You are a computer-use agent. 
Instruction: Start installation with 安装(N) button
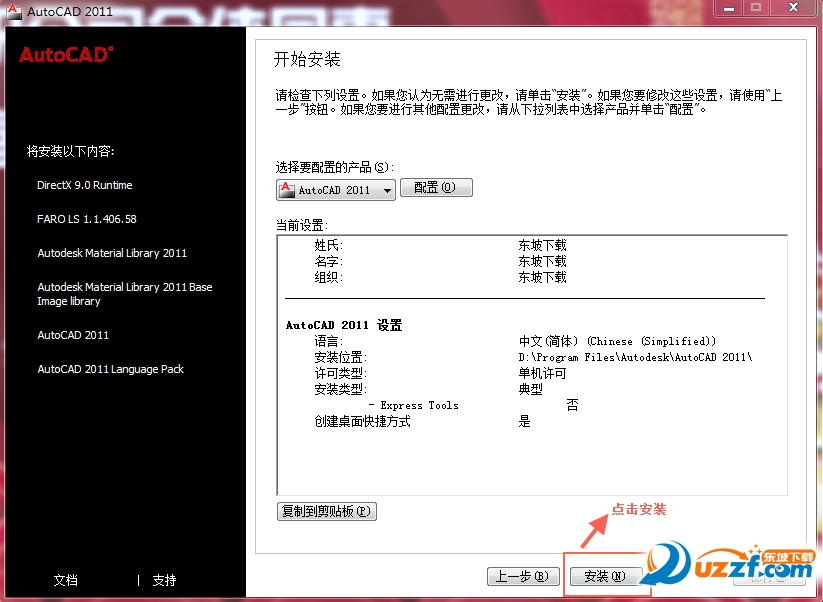[x=605, y=576]
